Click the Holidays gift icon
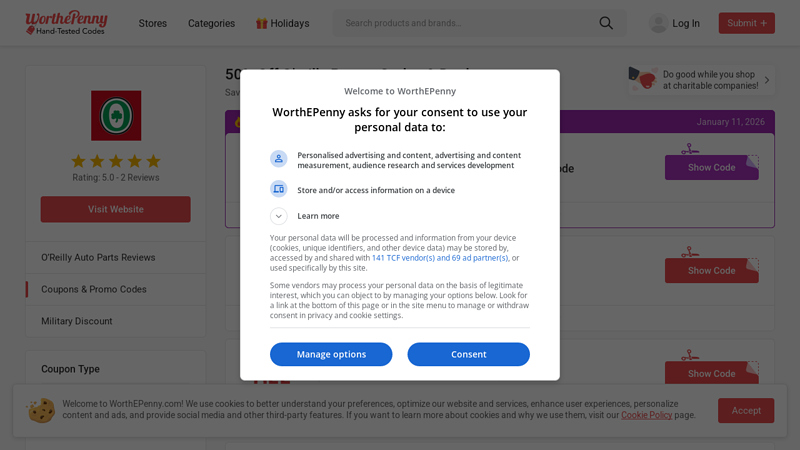Image resolution: width=800 pixels, height=450 pixels. (x=261, y=23)
